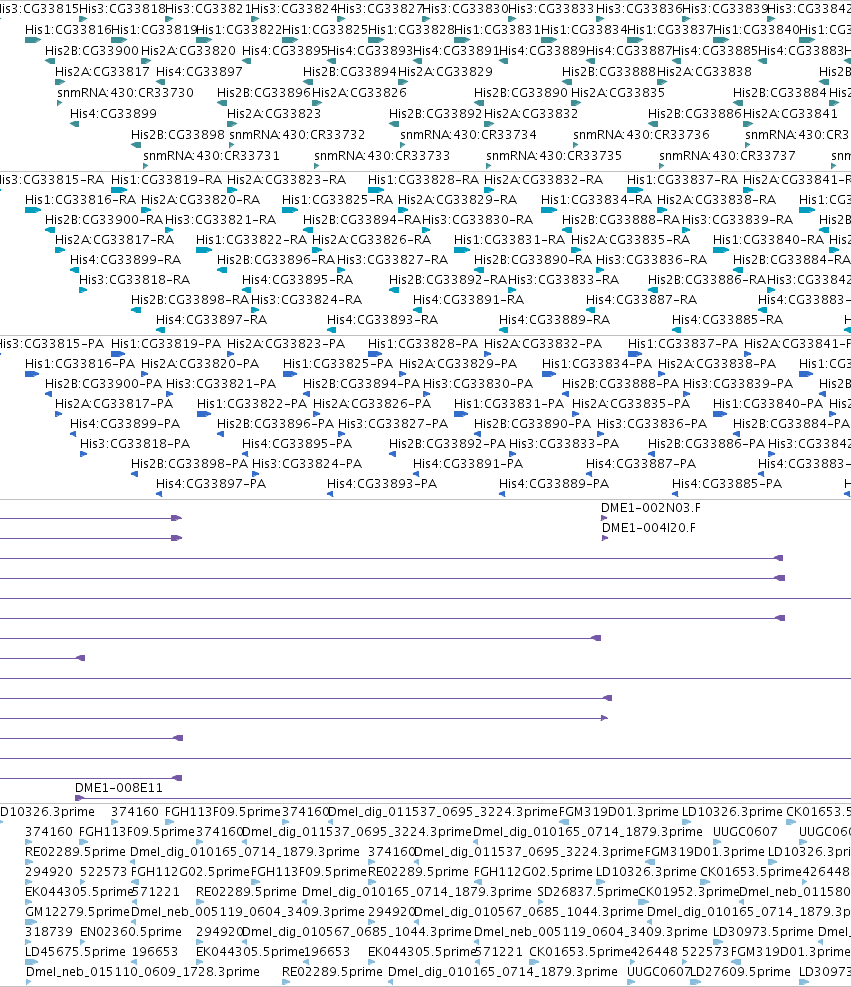851x987 pixels.
Task: Select the transcript label His1:CG33828-RA
Action: (424, 180)
